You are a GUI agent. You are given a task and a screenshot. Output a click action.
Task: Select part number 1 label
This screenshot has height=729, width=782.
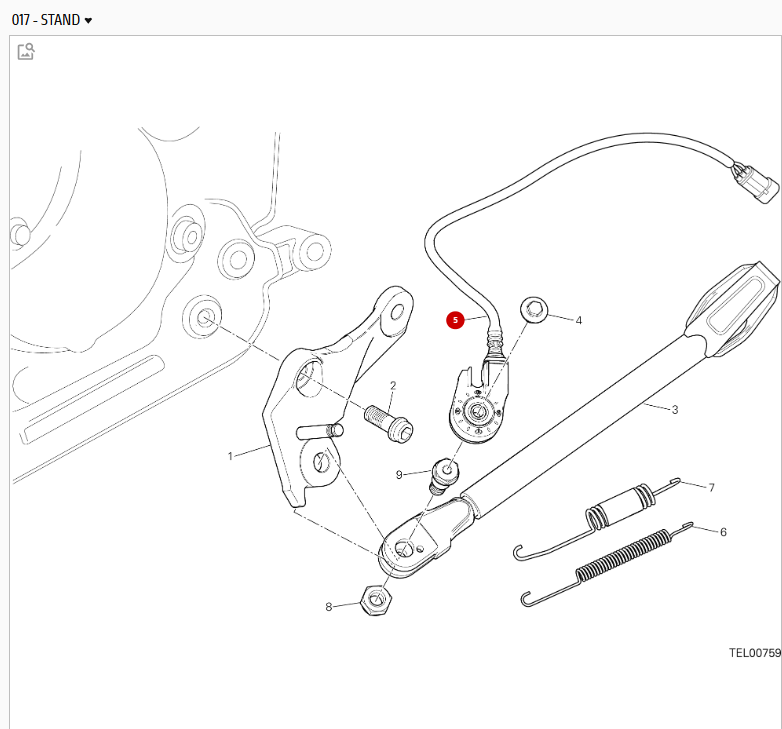pyautogui.click(x=230, y=456)
